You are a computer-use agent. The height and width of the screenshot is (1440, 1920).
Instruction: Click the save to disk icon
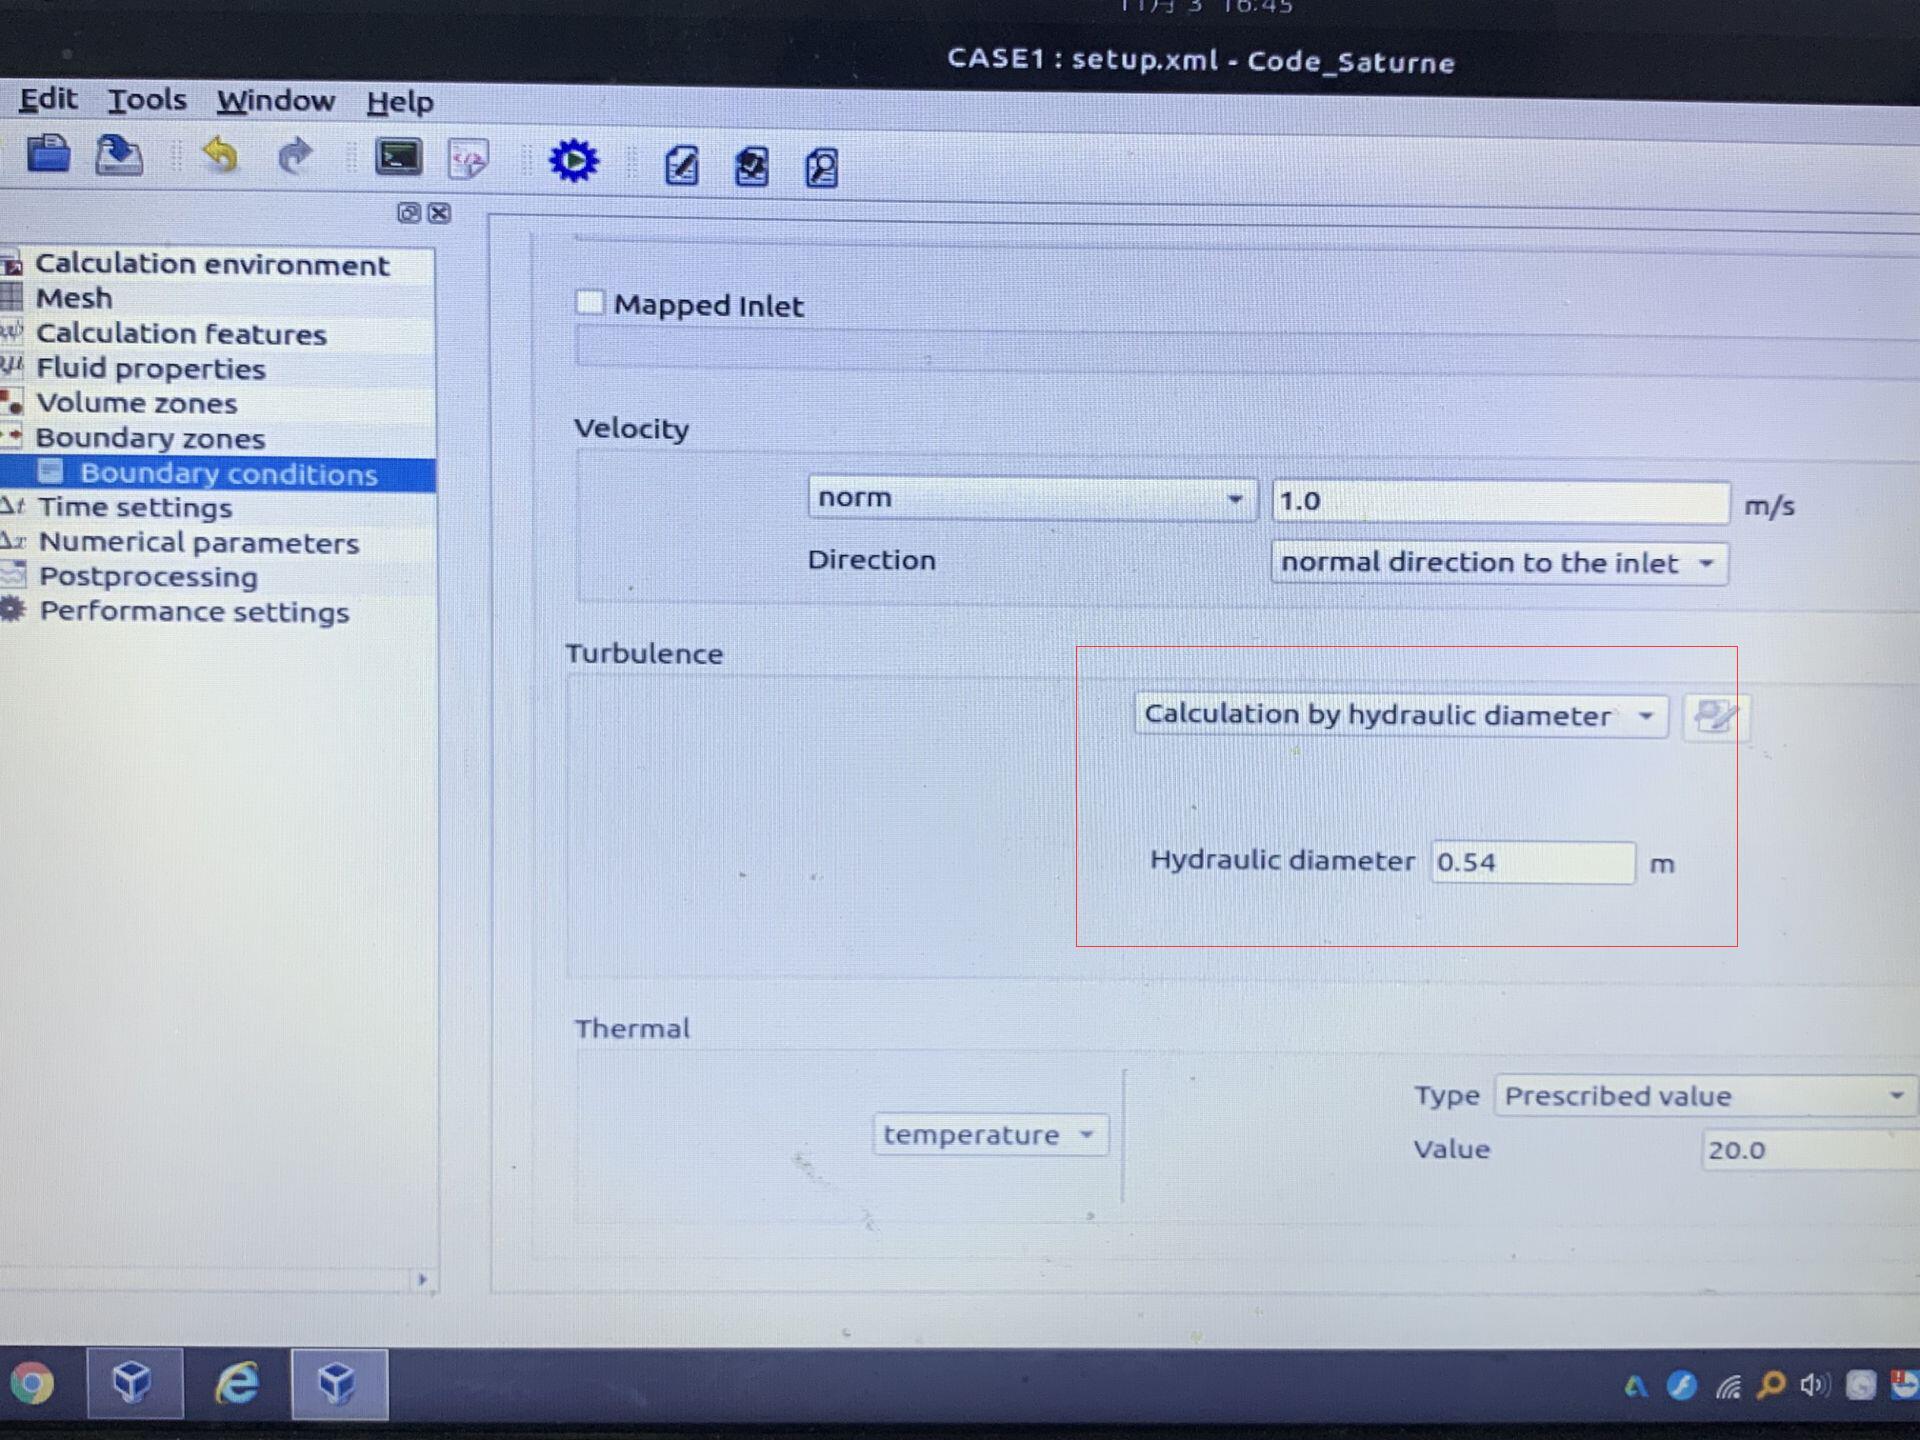click(x=118, y=156)
